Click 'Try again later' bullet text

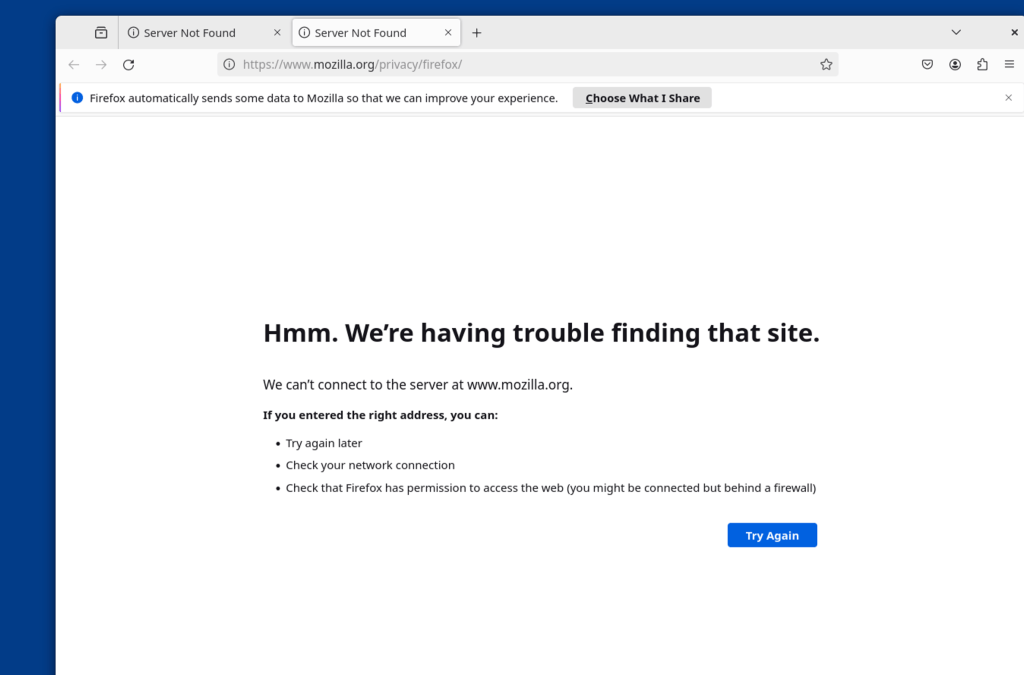(324, 443)
